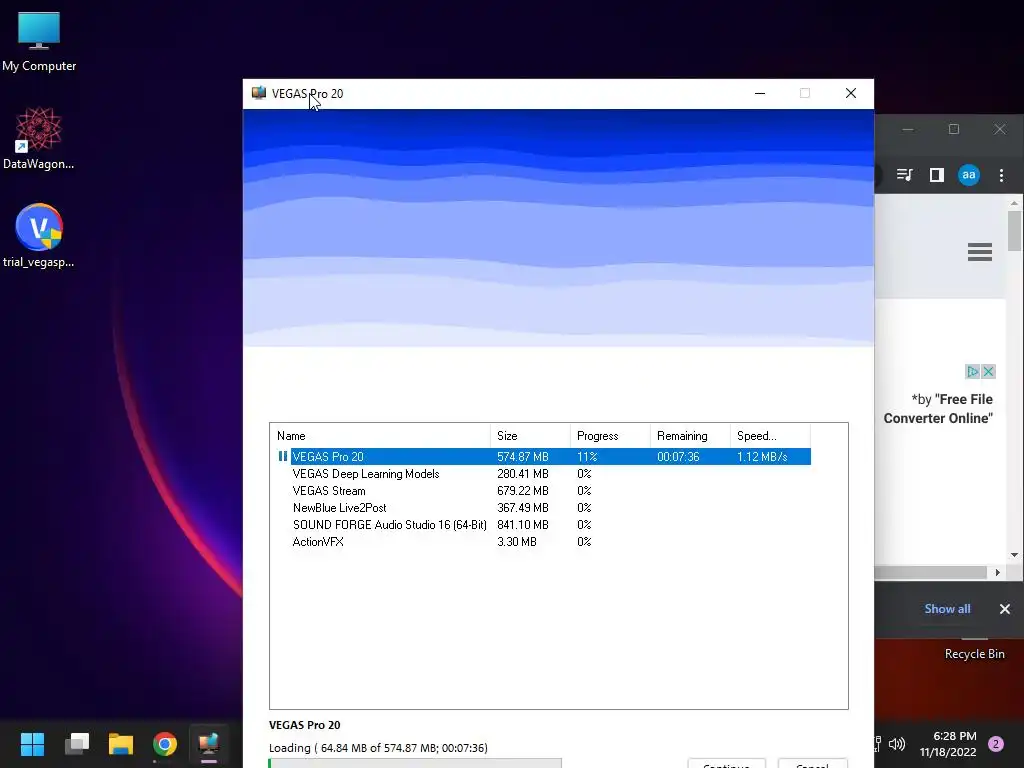The height and width of the screenshot is (768, 1024).
Task: Open the My Computer desktop icon
Action: 39,42
